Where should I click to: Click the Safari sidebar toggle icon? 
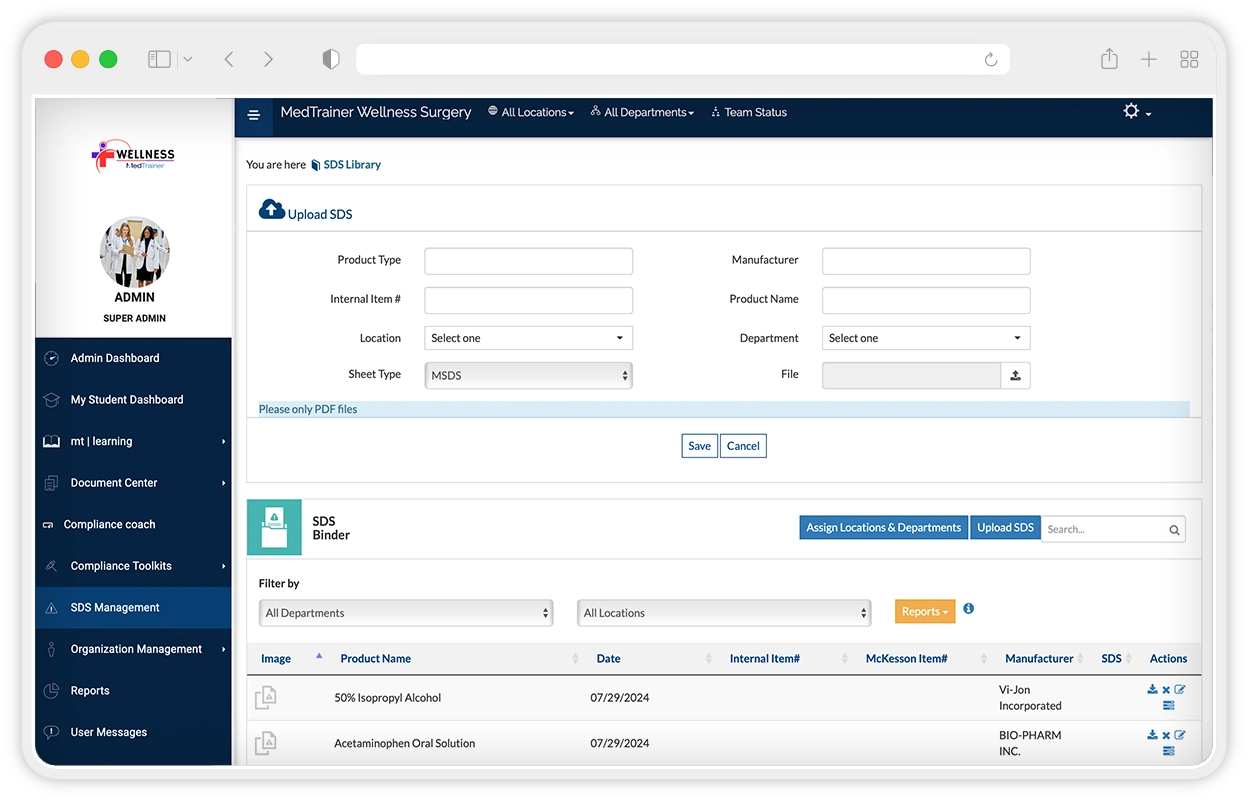(x=159, y=60)
